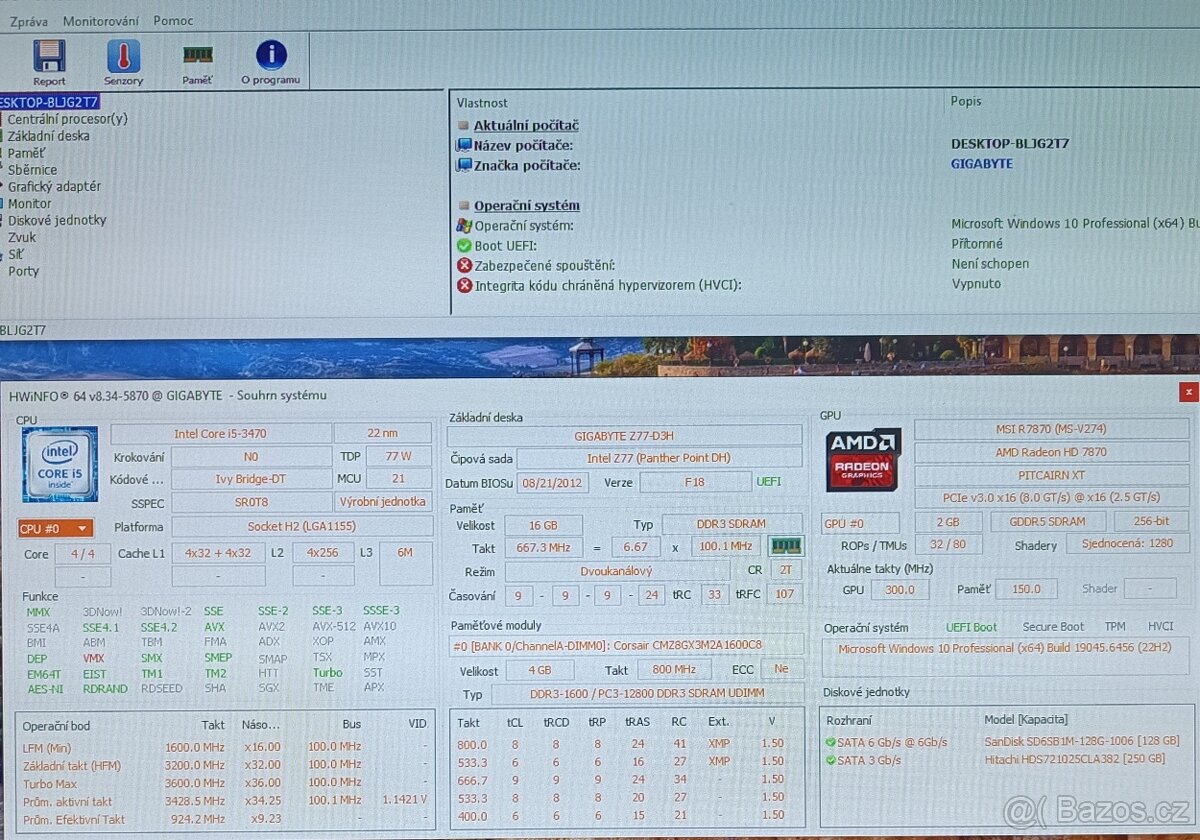Click the AMD Radeon Graphics logo
Screen dimensions: 1200x840
tap(863, 460)
